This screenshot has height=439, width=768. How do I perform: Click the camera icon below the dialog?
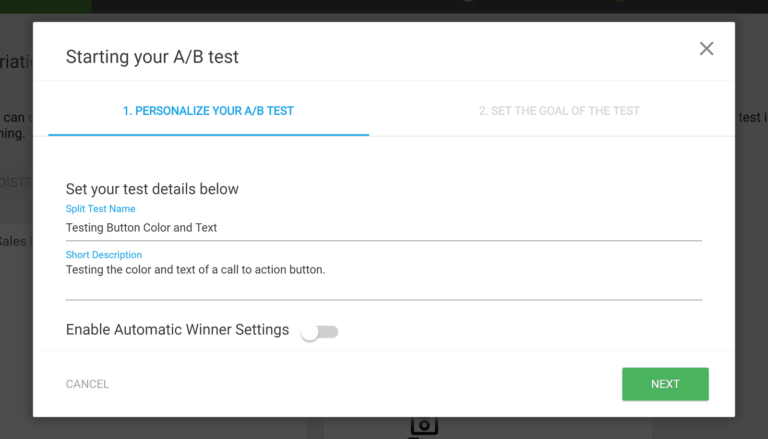tap(424, 428)
